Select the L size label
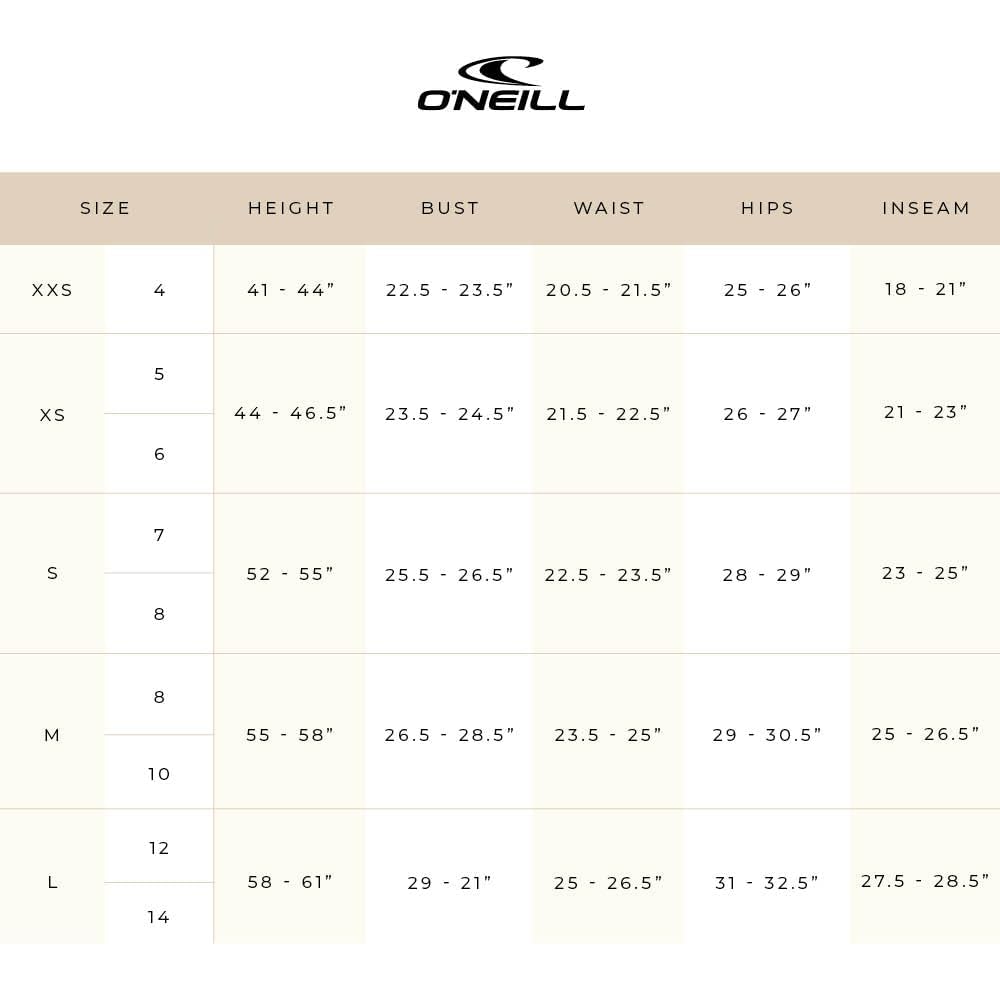This screenshot has height=1000, width=1000. (53, 882)
